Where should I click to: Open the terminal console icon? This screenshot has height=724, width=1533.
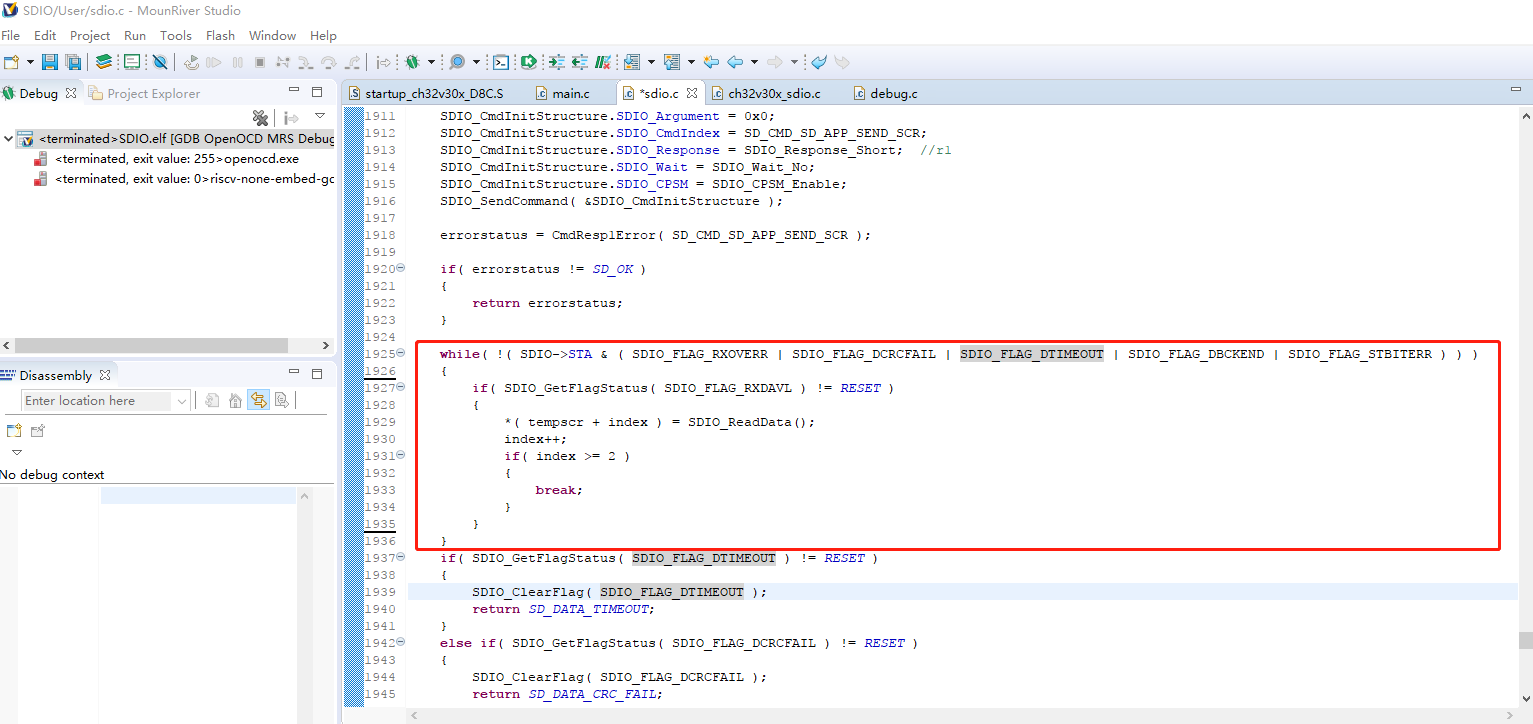500,62
